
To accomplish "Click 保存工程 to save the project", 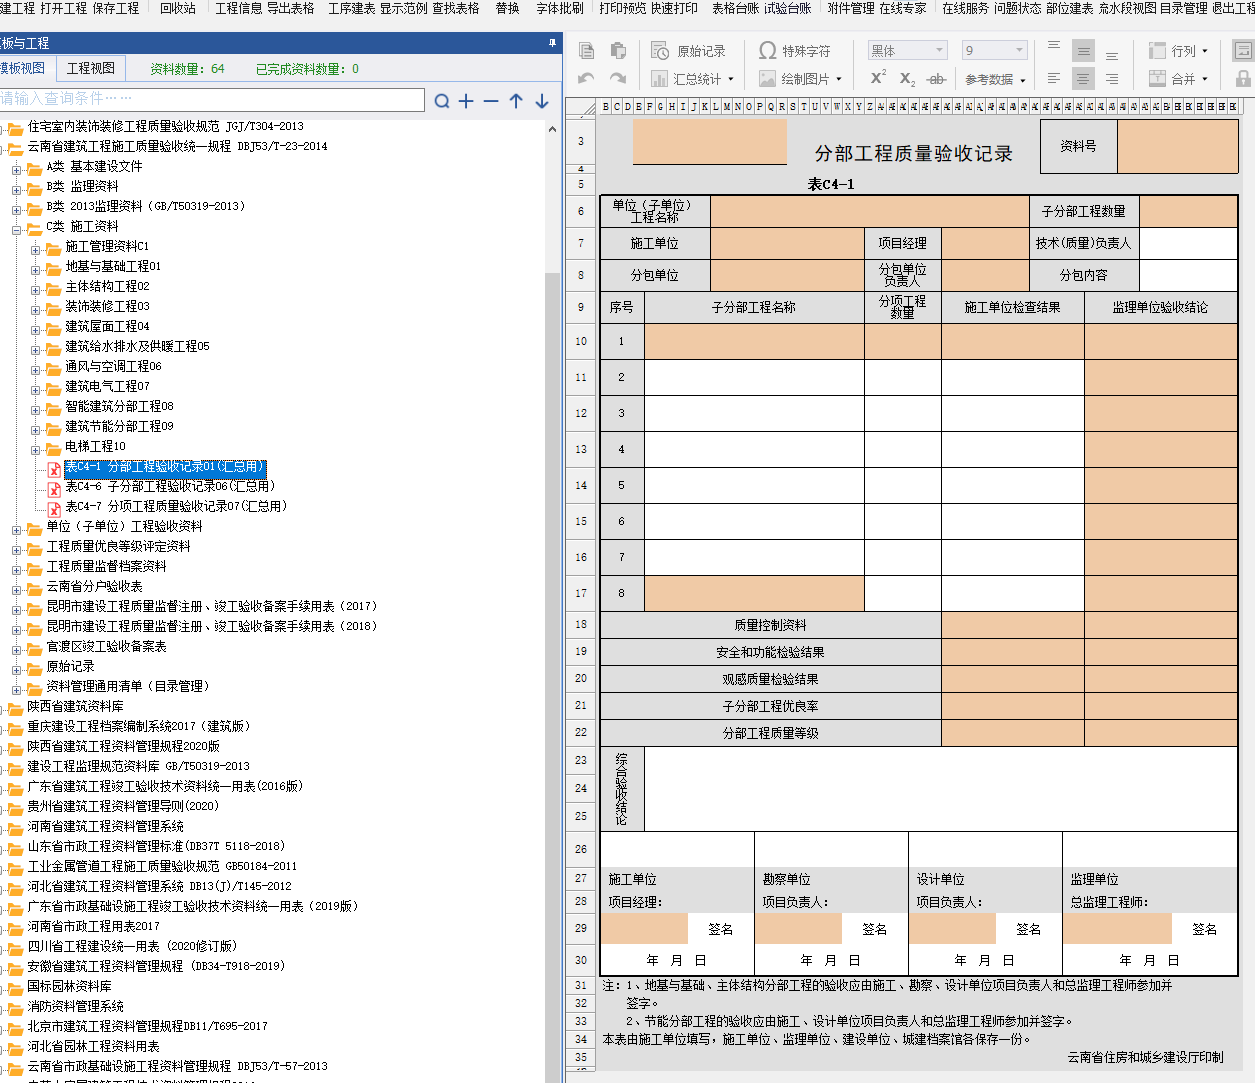I will click(115, 8).
